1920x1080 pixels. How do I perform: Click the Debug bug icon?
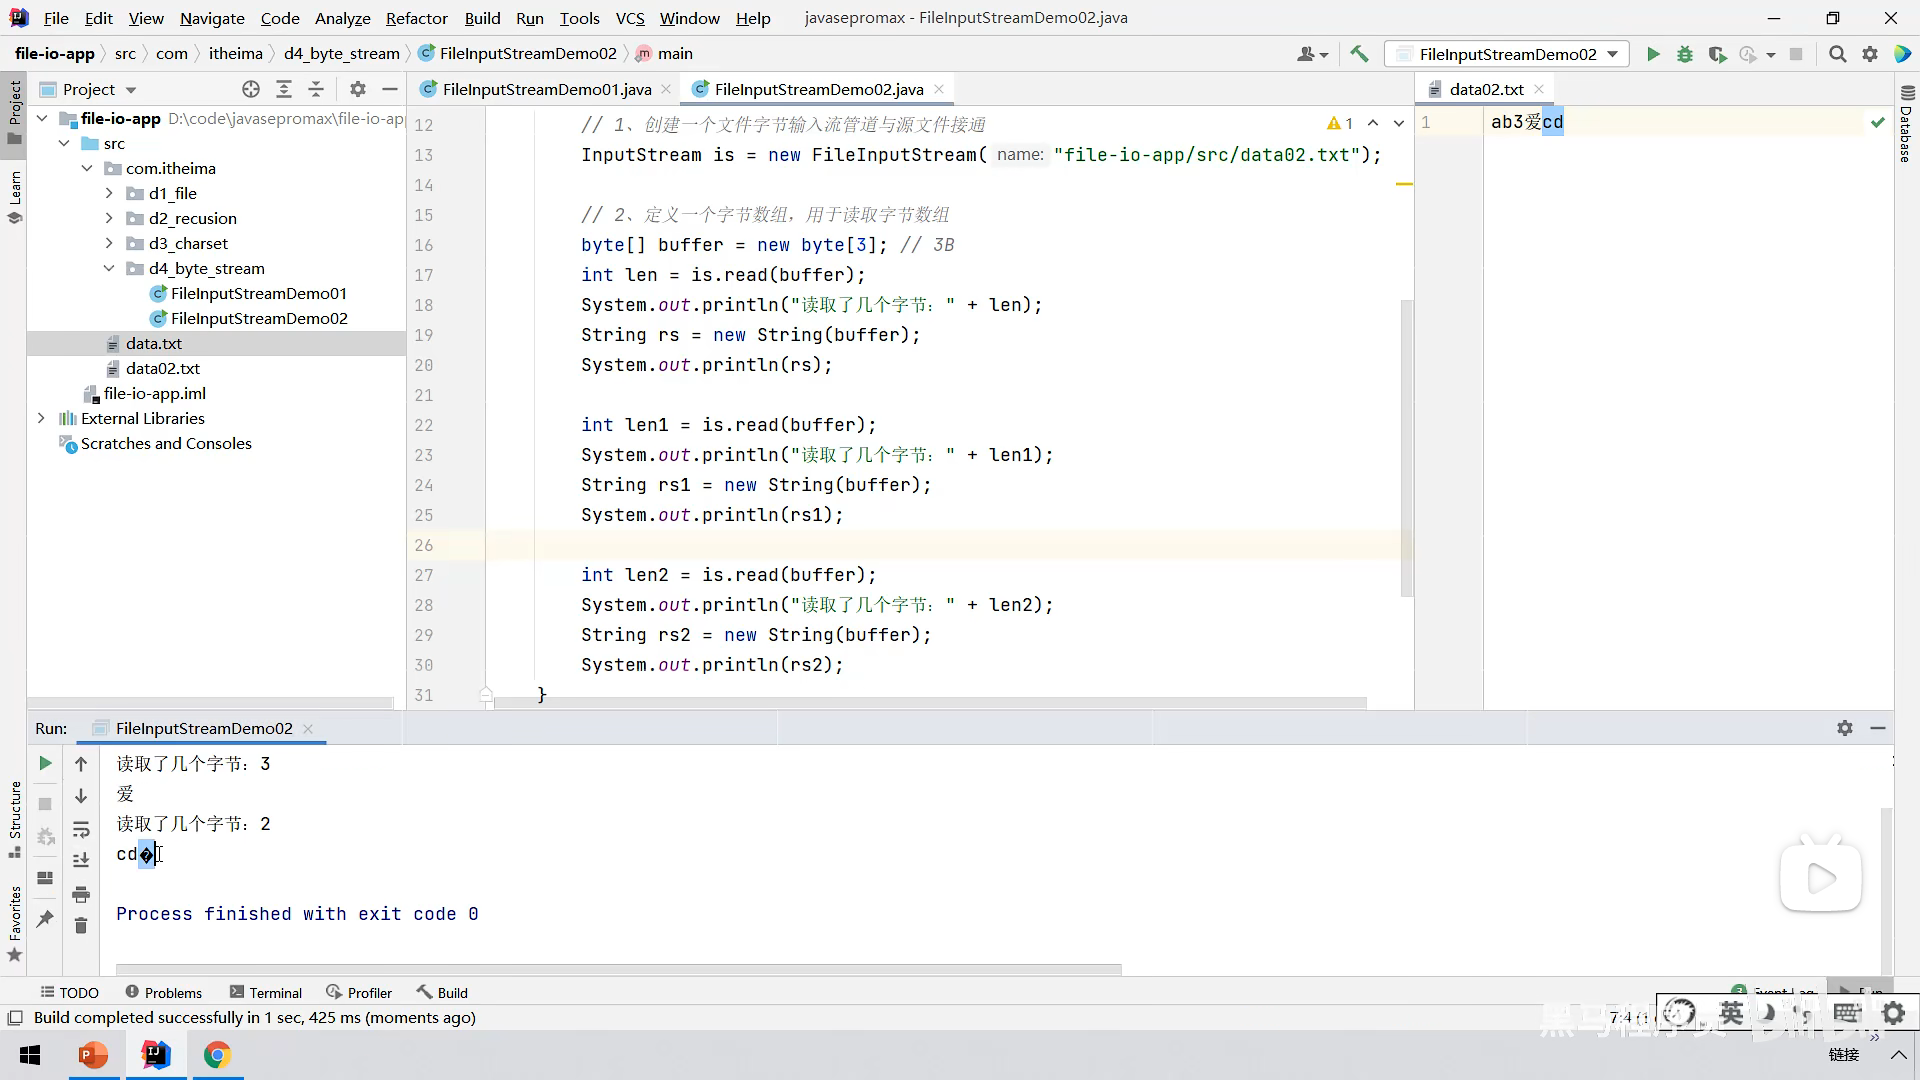pyautogui.click(x=1685, y=54)
